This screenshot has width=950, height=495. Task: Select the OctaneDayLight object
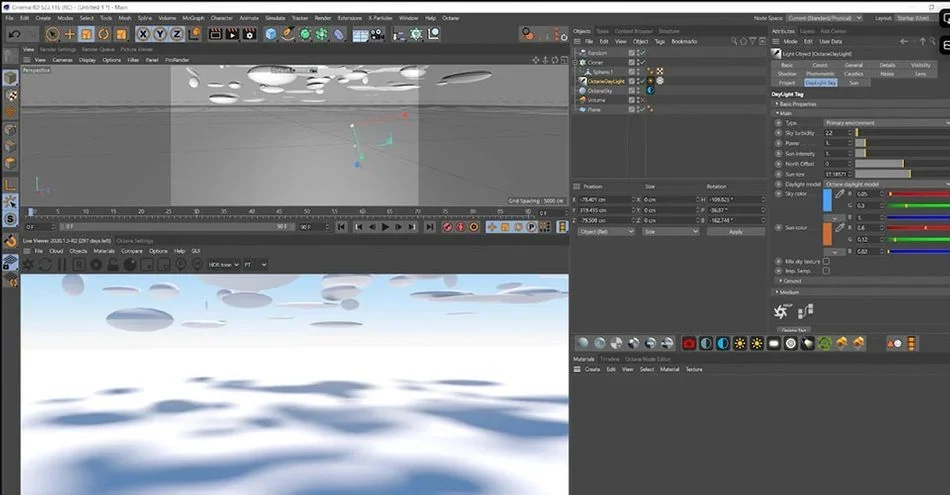coord(606,81)
